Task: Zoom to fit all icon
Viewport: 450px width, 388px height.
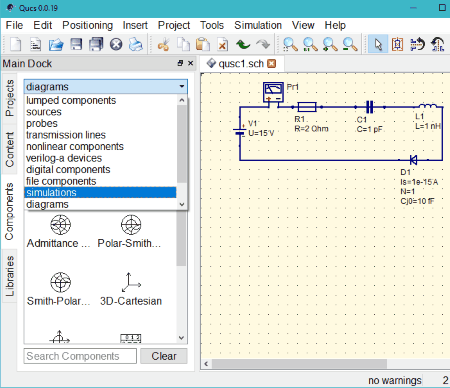Action: (290, 44)
